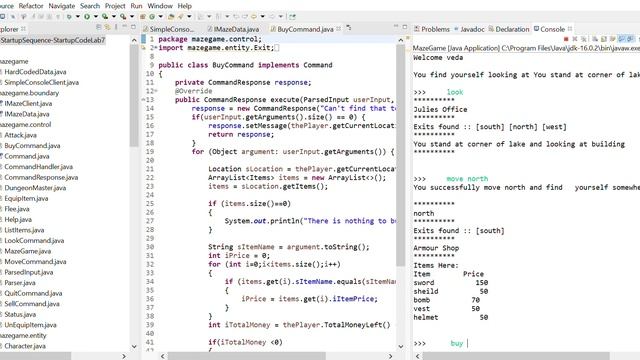Click the Forward navigation arrow icon

click(x=271, y=17)
